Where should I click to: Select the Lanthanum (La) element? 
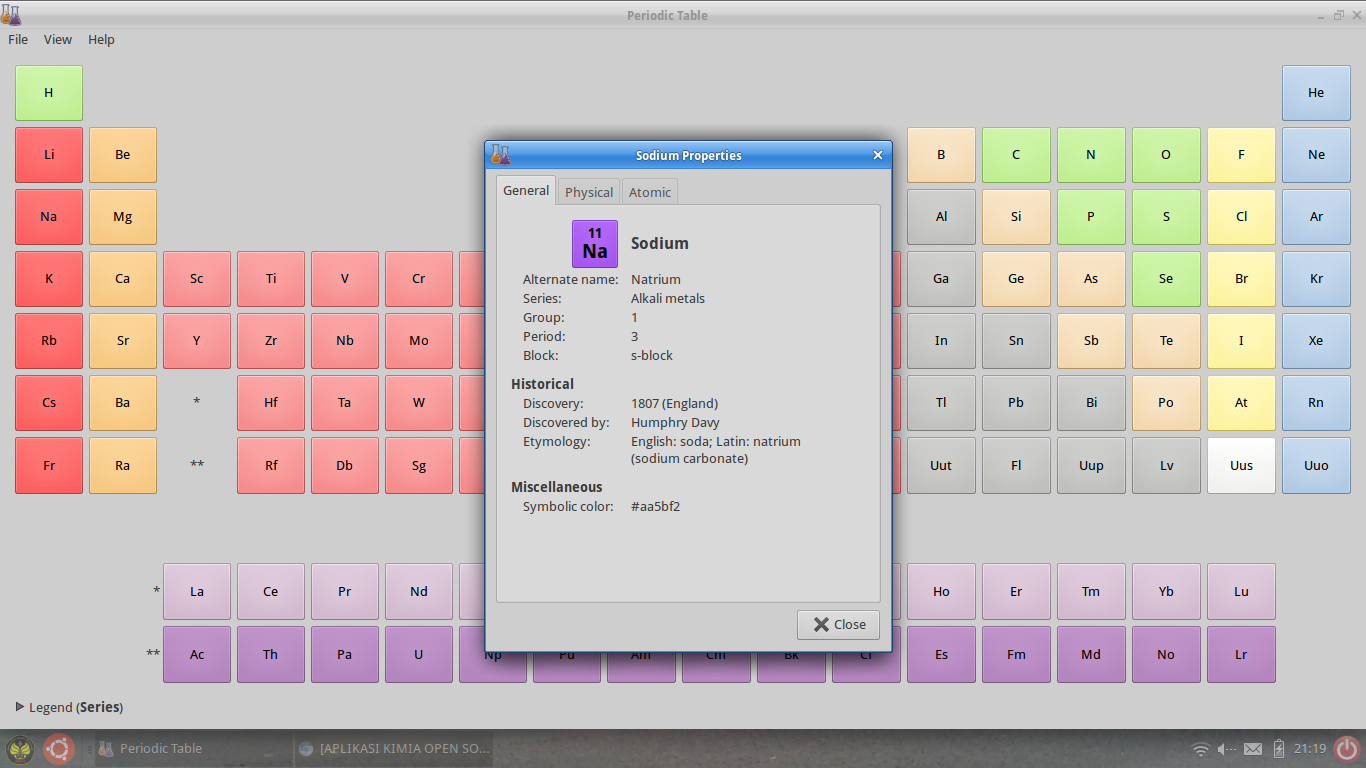point(197,592)
